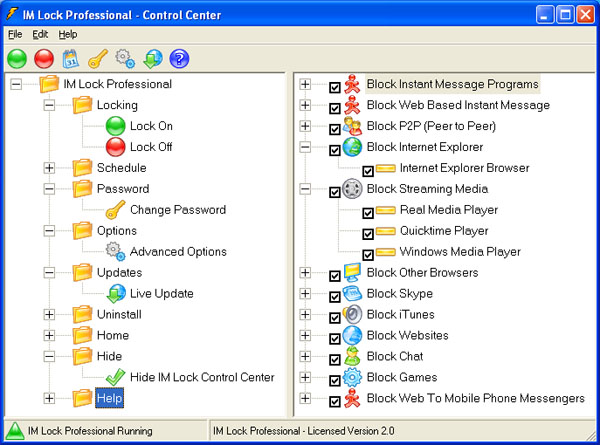The height and width of the screenshot is (445, 600).
Task: Open the Schedule calendar toolbar icon
Action: 71,59
